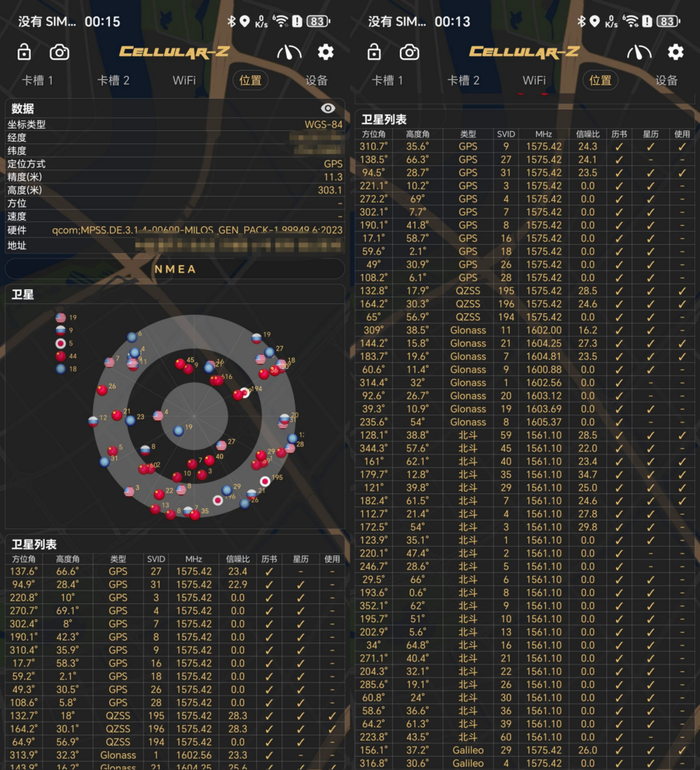The width and height of the screenshot is (700, 770).
Task: Select Glonass 1602.00 MHz row
Action: pyautogui.click(x=524, y=330)
